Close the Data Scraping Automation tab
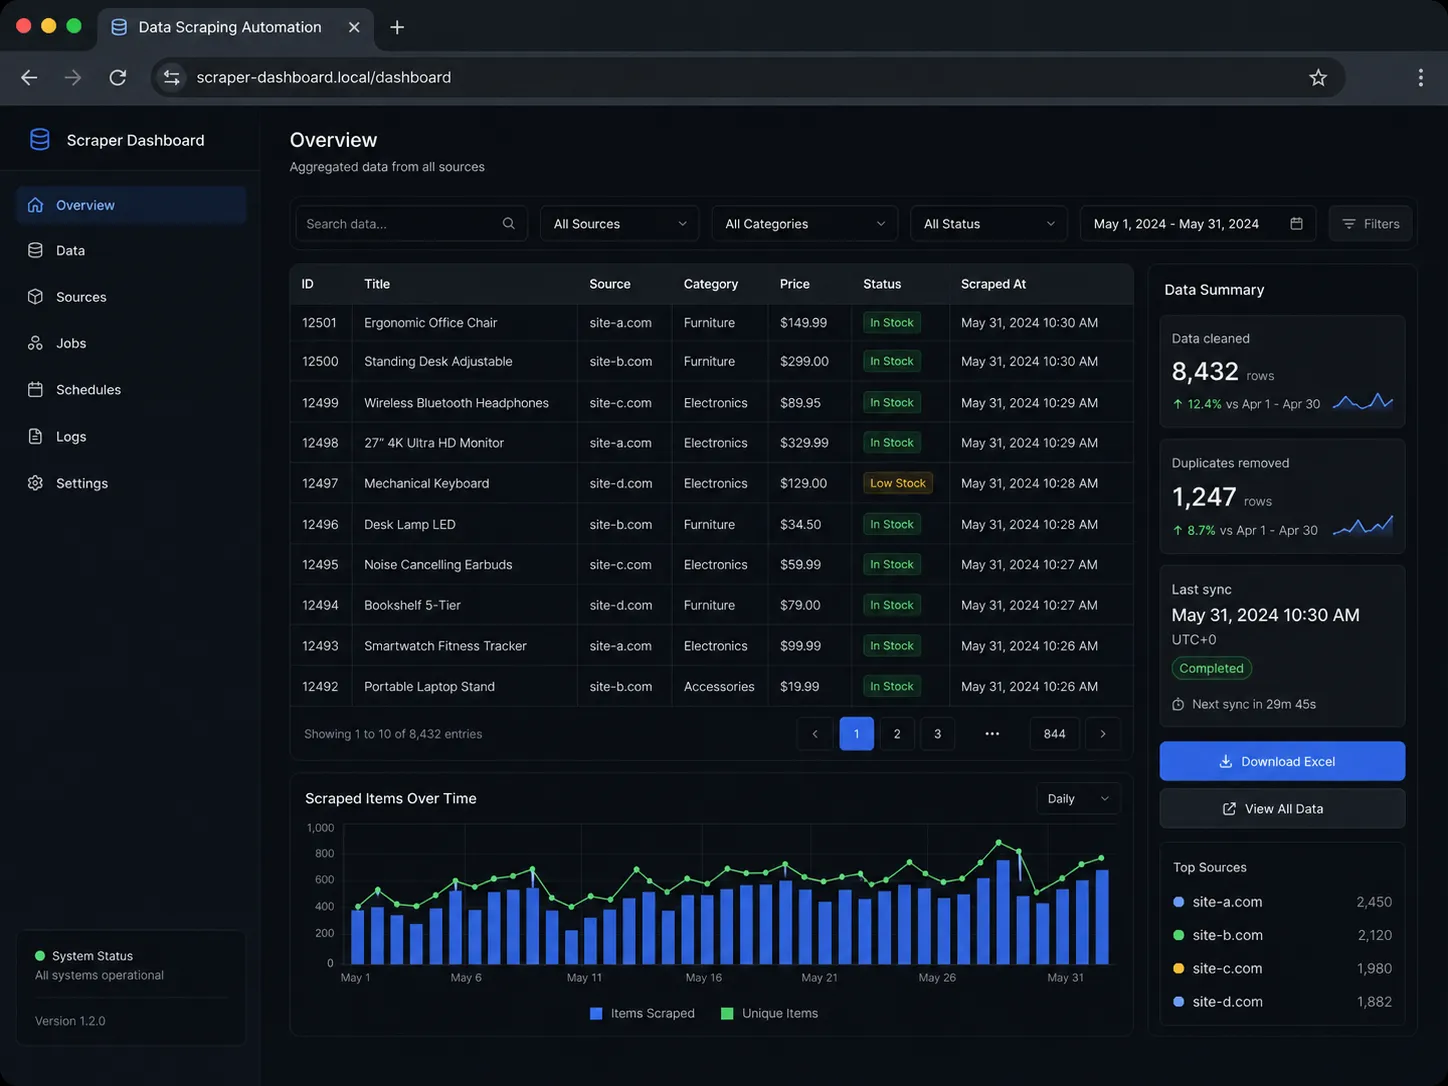 click(x=354, y=27)
